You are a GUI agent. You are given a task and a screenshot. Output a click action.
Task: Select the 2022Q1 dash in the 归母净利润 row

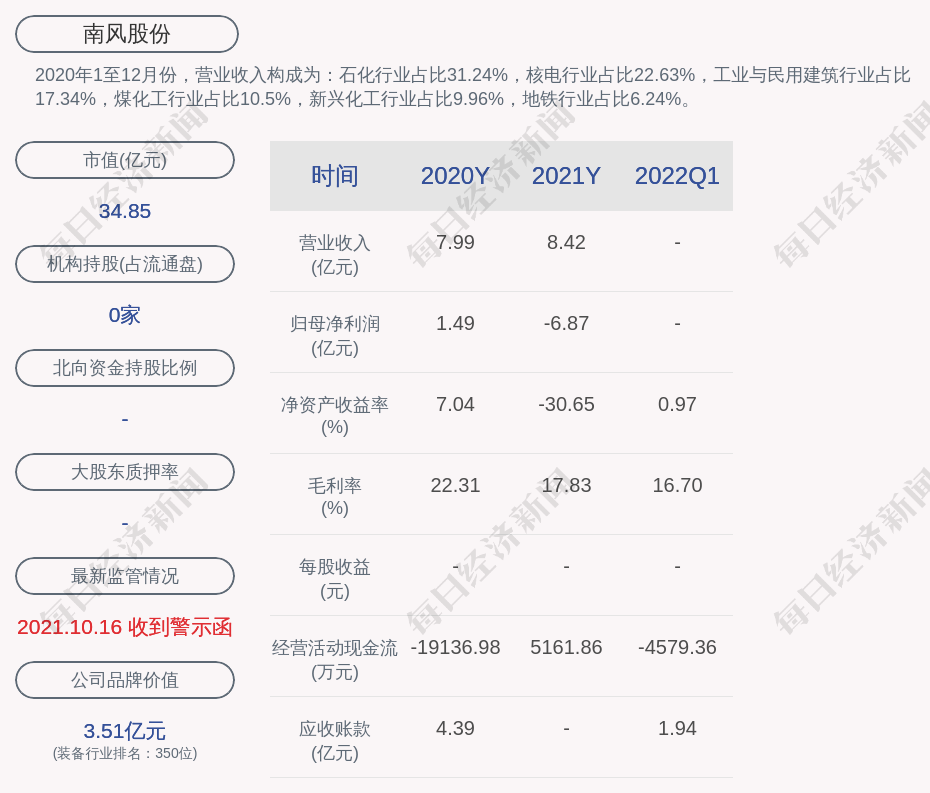tap(677, 324)
